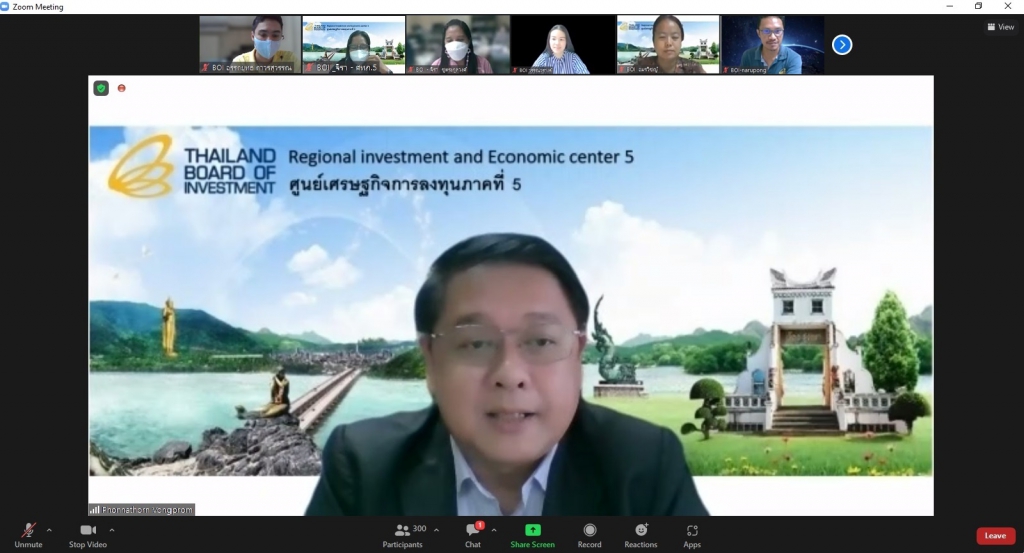Close the Zoom Meeting window
The height and width of the screenshot is (553, 1024).
(1008, 7)
